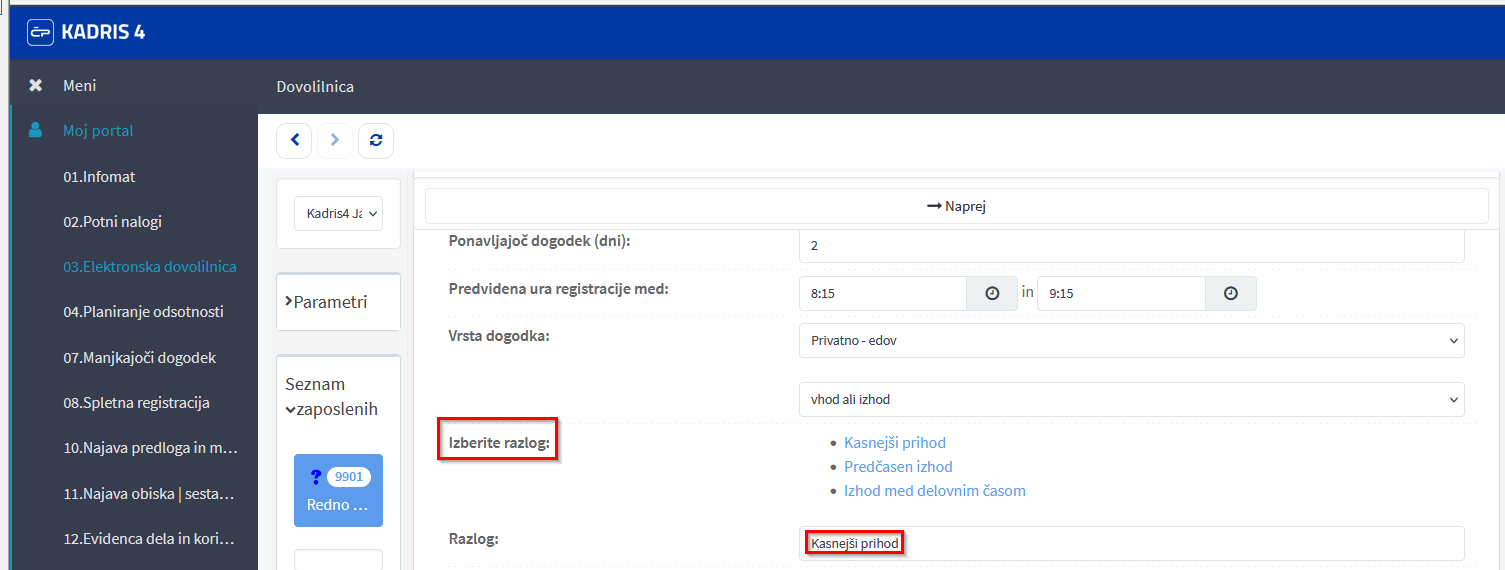Open 04.Planiranje odsotnosti menu item
Screen dimensions: 1505x570
pyautogui.click(x=143, y=312)
